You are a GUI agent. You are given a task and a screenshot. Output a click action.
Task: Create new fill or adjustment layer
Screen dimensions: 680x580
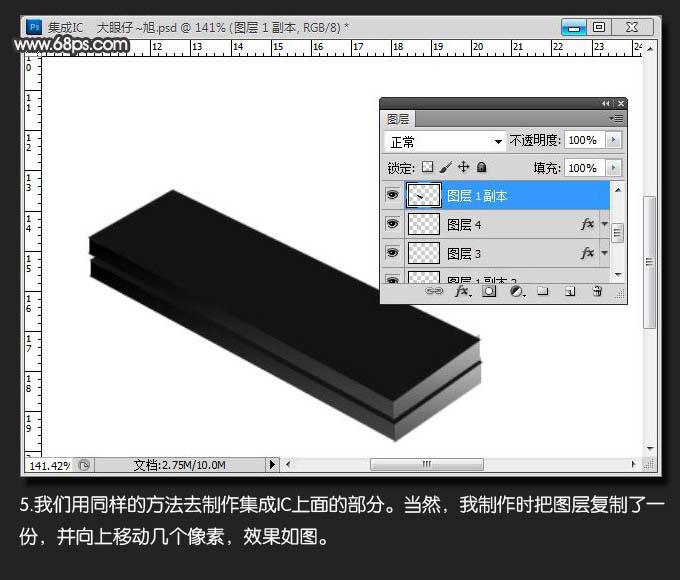point(517,292)
